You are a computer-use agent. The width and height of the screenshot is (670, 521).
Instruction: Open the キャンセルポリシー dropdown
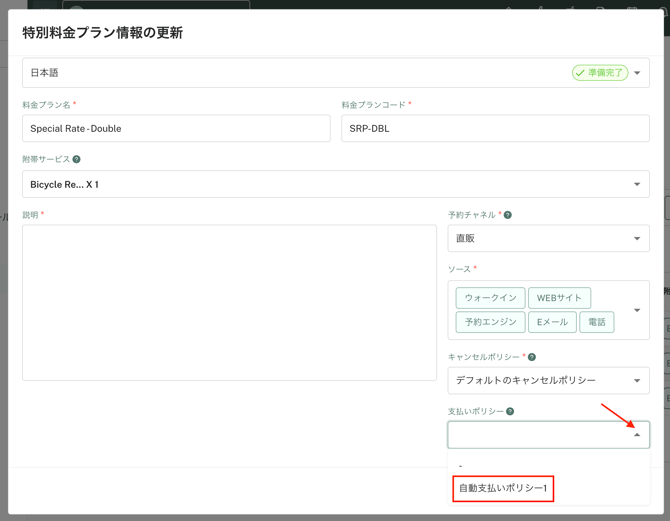(637, 380)
